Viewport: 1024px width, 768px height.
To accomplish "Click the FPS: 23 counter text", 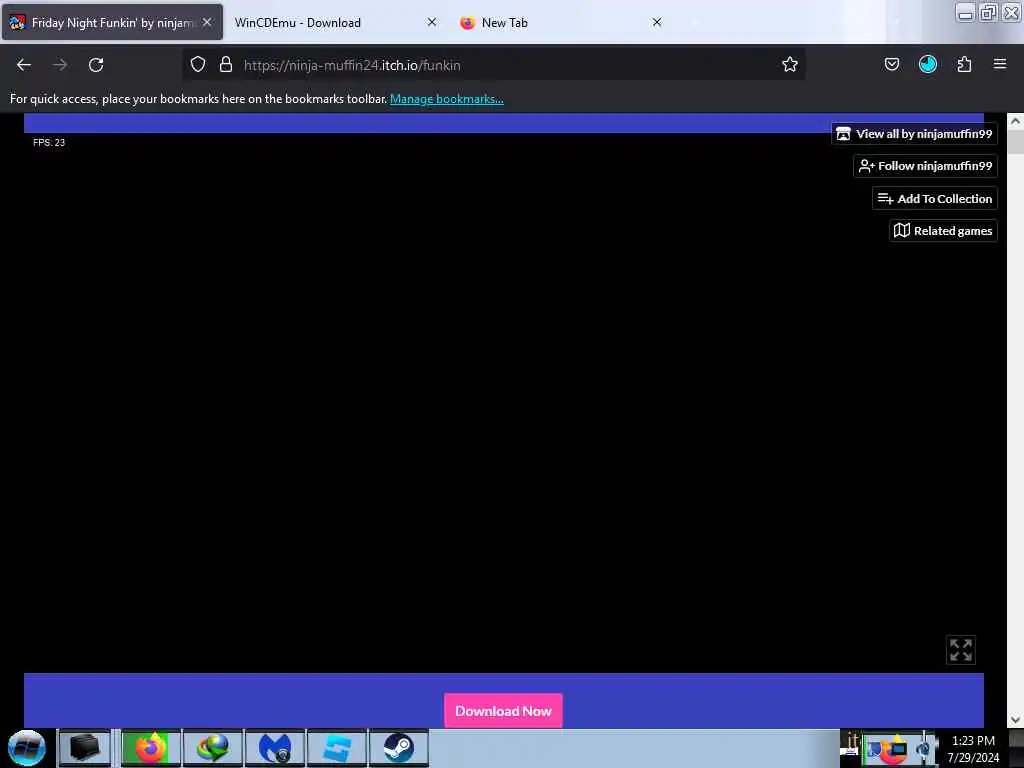I will coord(49,142).
